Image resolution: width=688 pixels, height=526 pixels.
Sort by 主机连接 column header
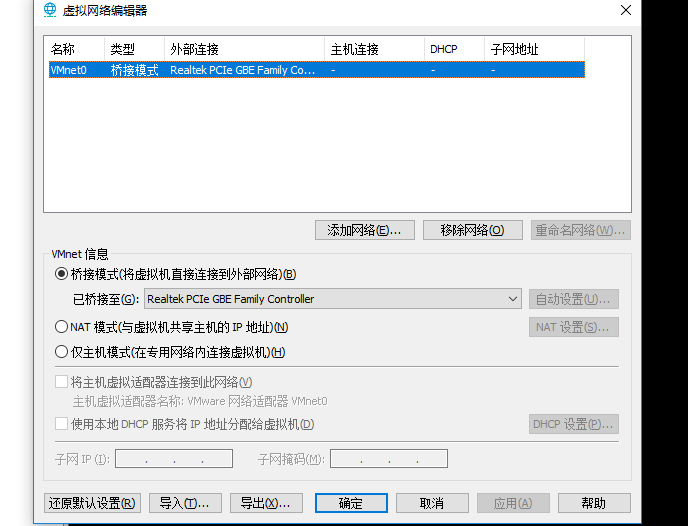coord(374,49)
